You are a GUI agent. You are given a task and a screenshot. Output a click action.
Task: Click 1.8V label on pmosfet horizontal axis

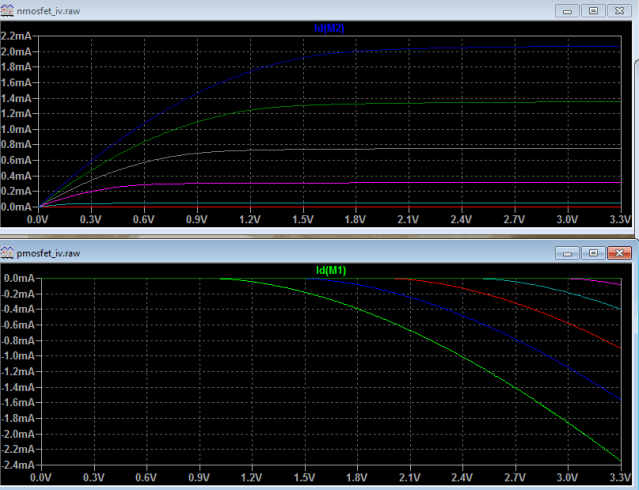357,478
